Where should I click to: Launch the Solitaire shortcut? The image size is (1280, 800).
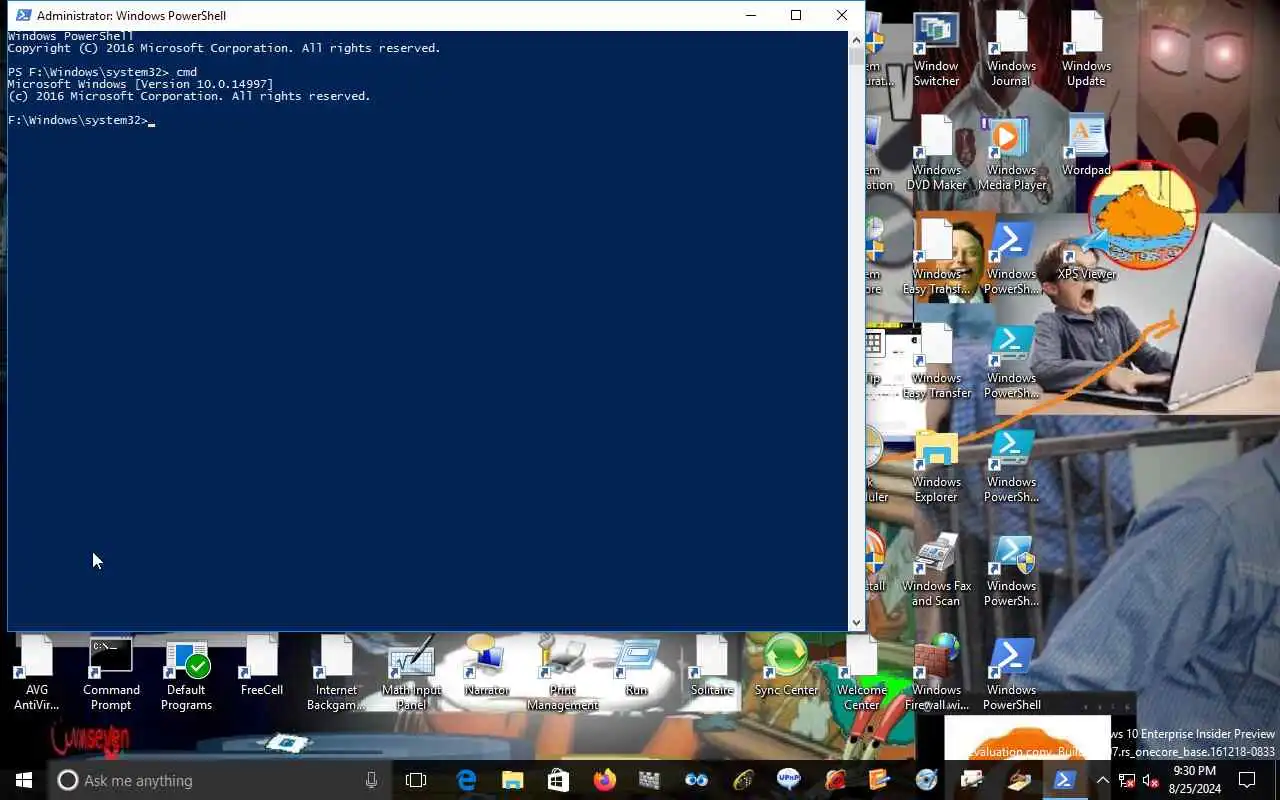click(x=711, y=666)
